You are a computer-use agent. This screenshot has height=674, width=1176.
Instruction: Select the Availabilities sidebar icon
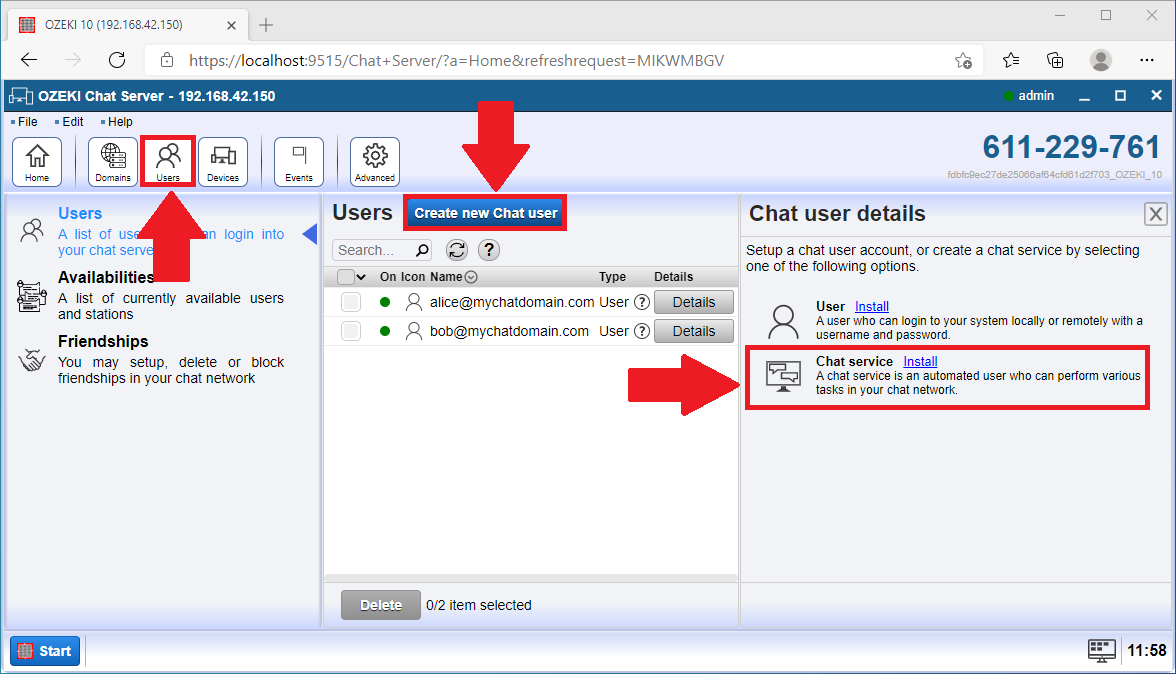coord(32,295)
